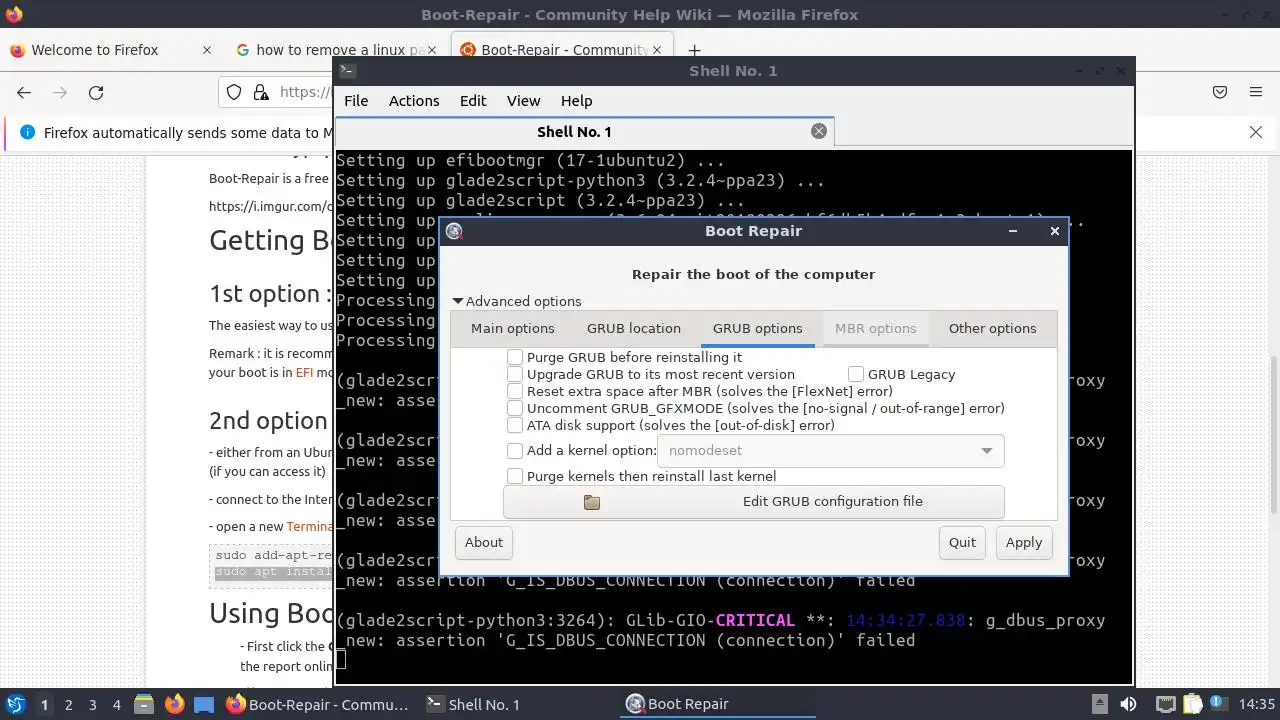Open the volume control in the system tray
Screen dimensions: 1280x720
pos(1128,704)
